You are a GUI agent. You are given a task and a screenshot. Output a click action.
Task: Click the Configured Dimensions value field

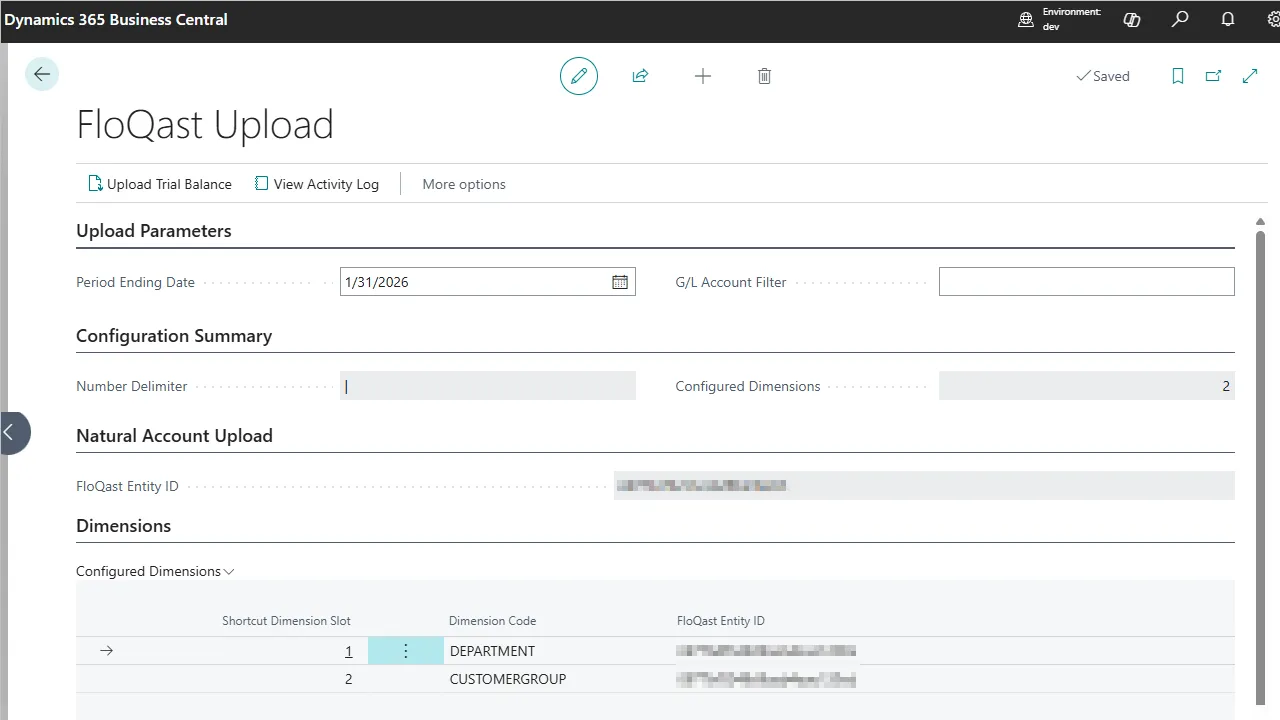tap(1087, 386)
